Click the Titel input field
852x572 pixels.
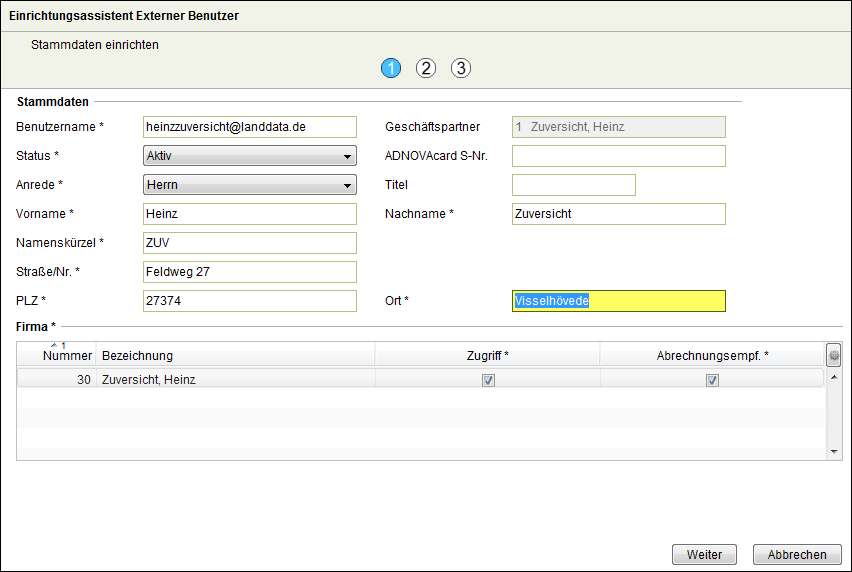[573, 185]
